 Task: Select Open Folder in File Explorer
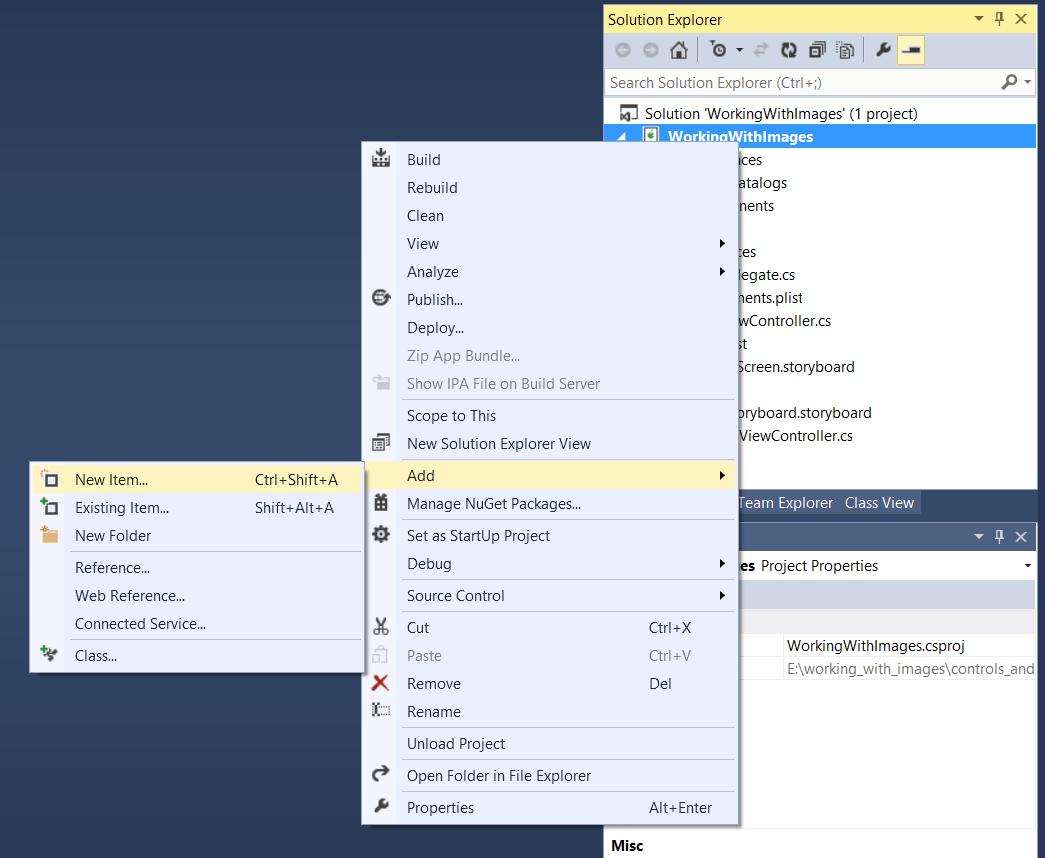click(x=498, y=776)
